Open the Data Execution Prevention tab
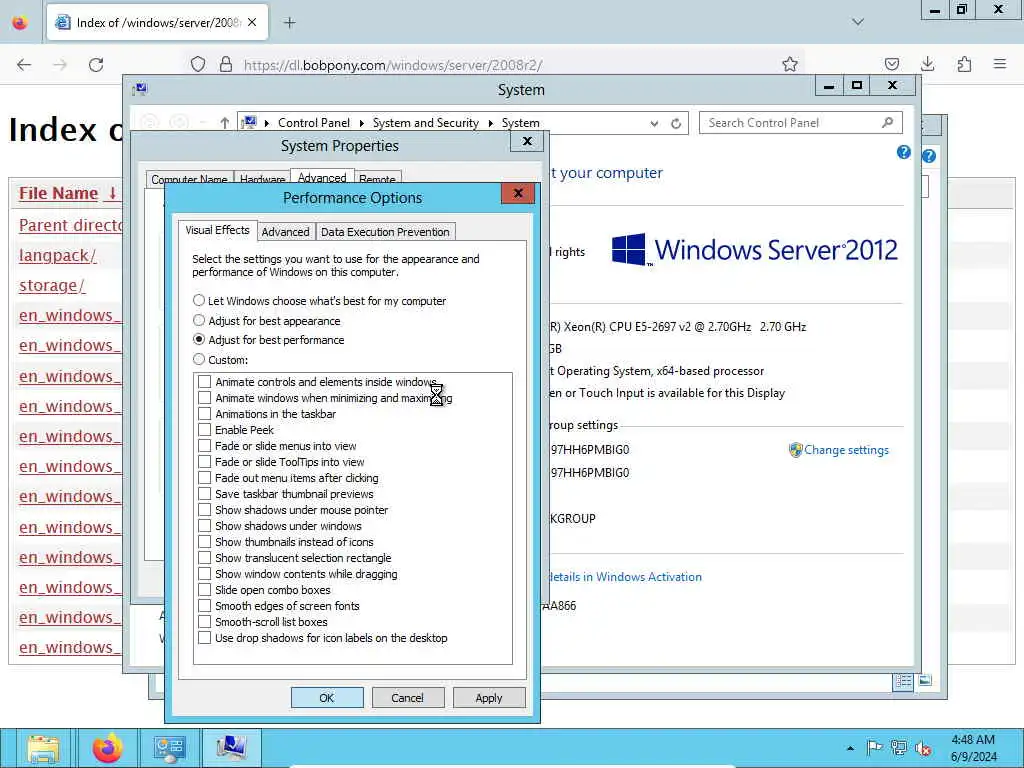Image resolution: width=1024 pixels, height=768 pixels. click(385, 232)
